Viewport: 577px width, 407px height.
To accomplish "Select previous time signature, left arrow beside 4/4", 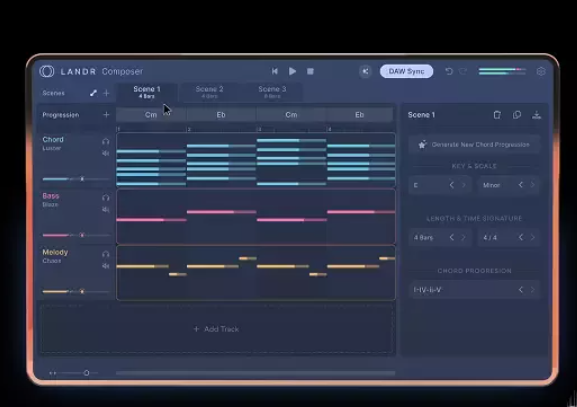I will click(x=521, y=237).
